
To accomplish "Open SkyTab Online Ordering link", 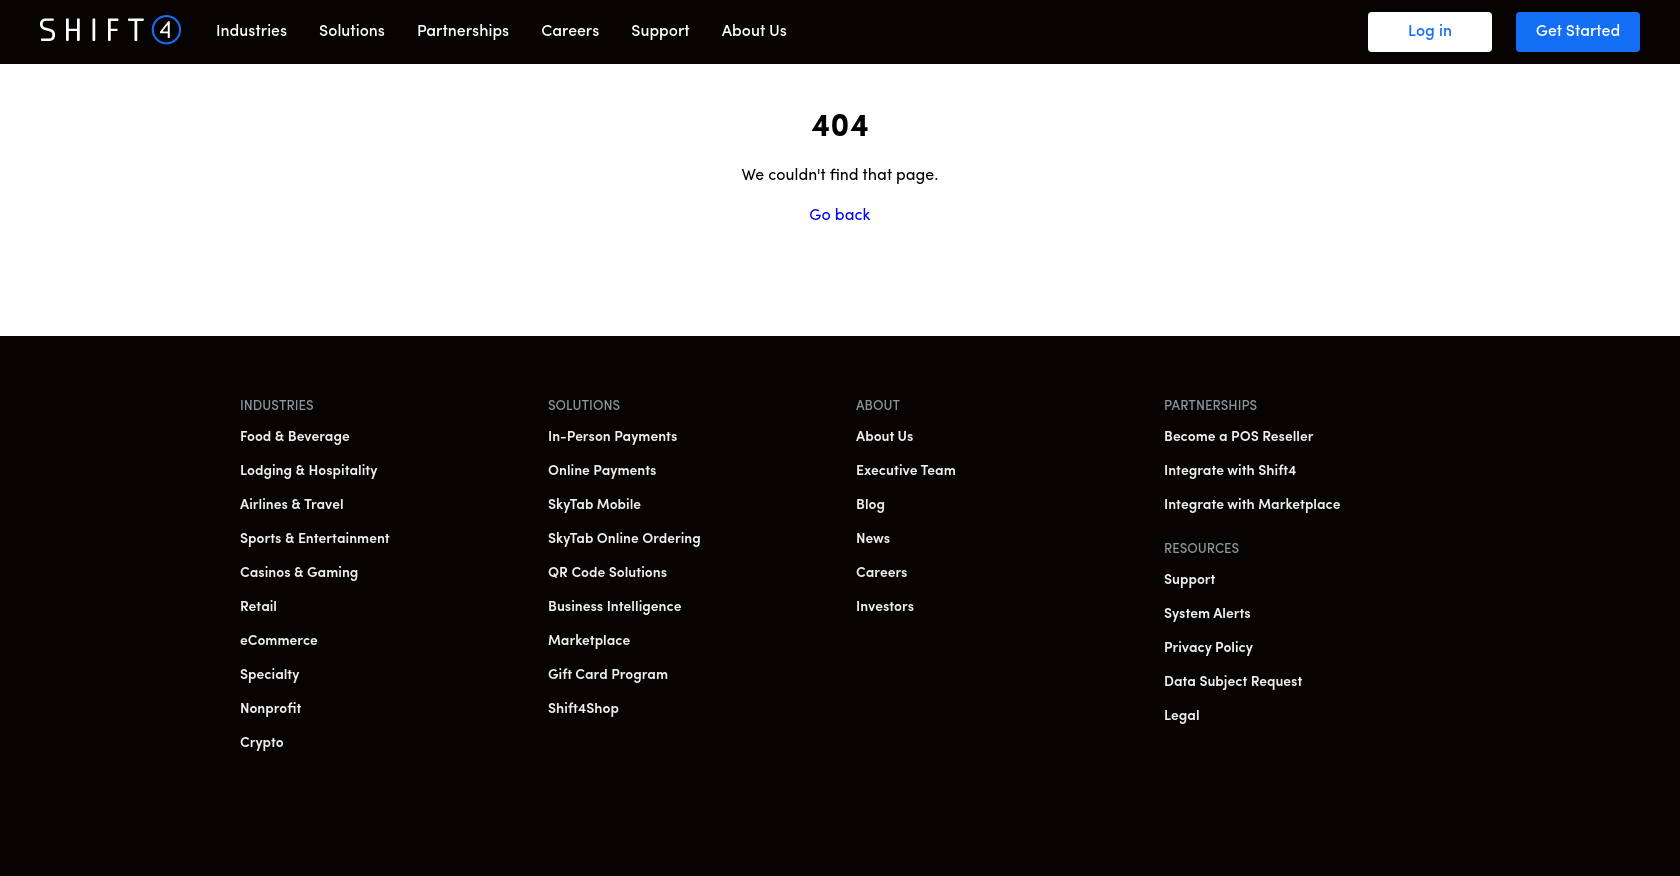I will pyautogui.click(x=624, y=539).
